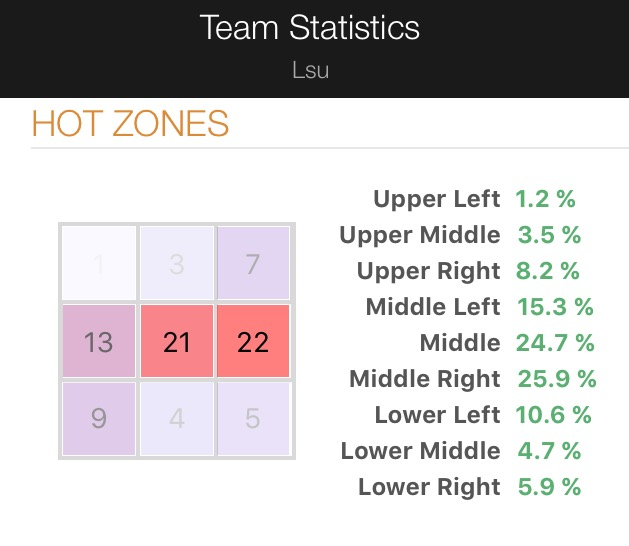The height and width of the screenshot is (546, 629).
Task: Select the Lower Left 10.6 % value
Action: click(x=554, y=415)
